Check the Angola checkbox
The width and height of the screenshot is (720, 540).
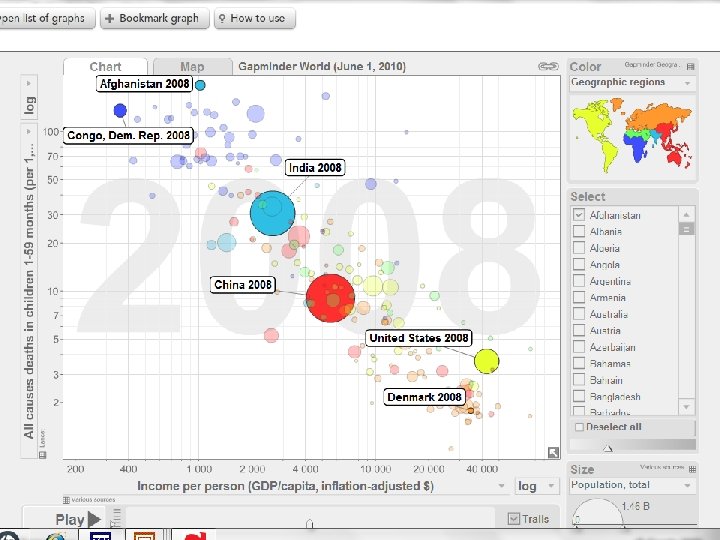pyautogui.click(x=579, y=264)
